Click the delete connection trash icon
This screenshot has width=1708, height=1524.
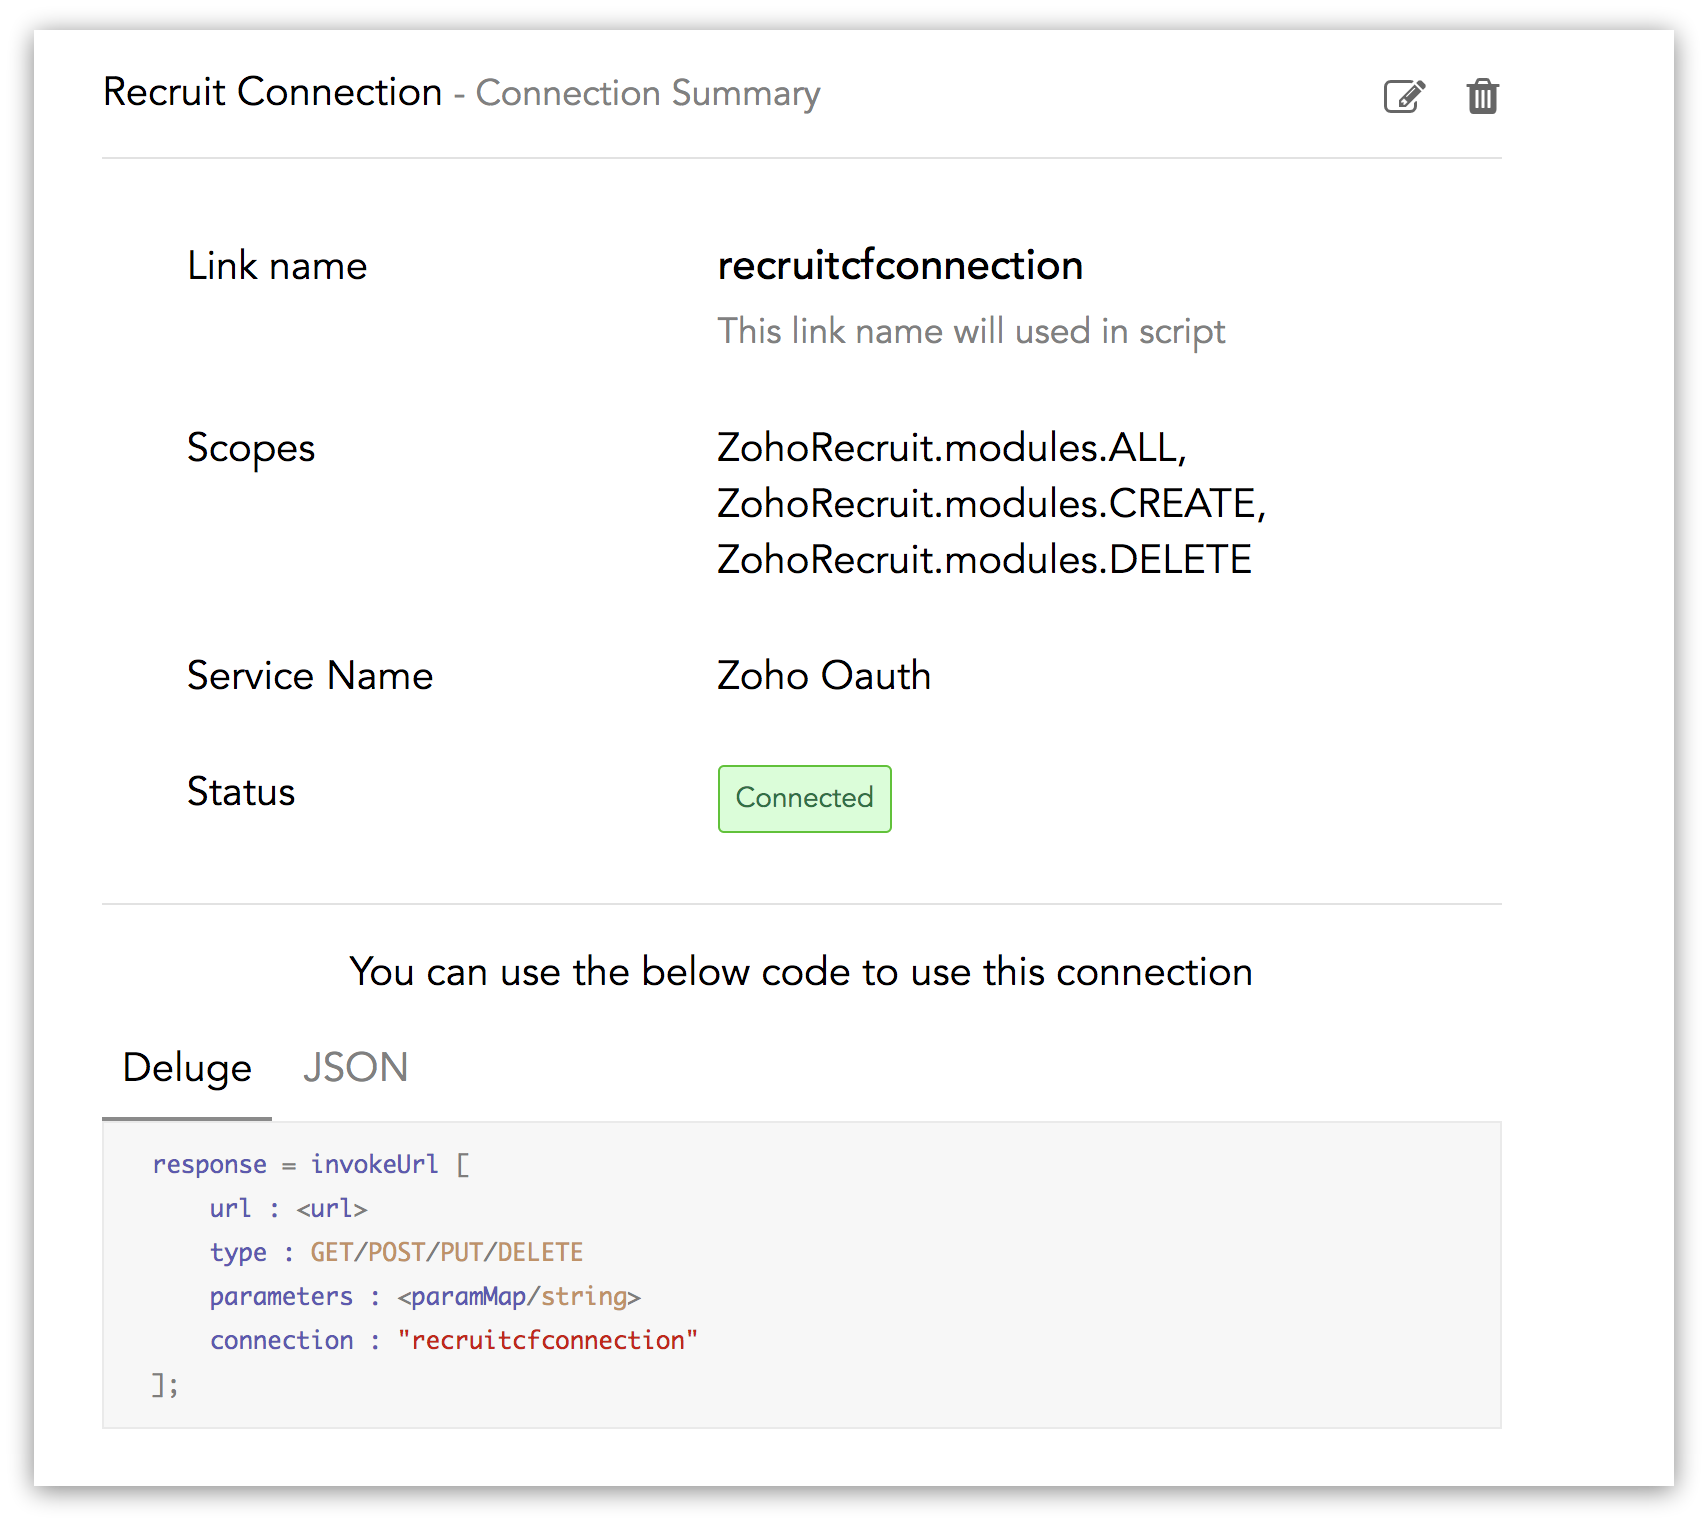pyautogui.click(x=1482, y=96)
